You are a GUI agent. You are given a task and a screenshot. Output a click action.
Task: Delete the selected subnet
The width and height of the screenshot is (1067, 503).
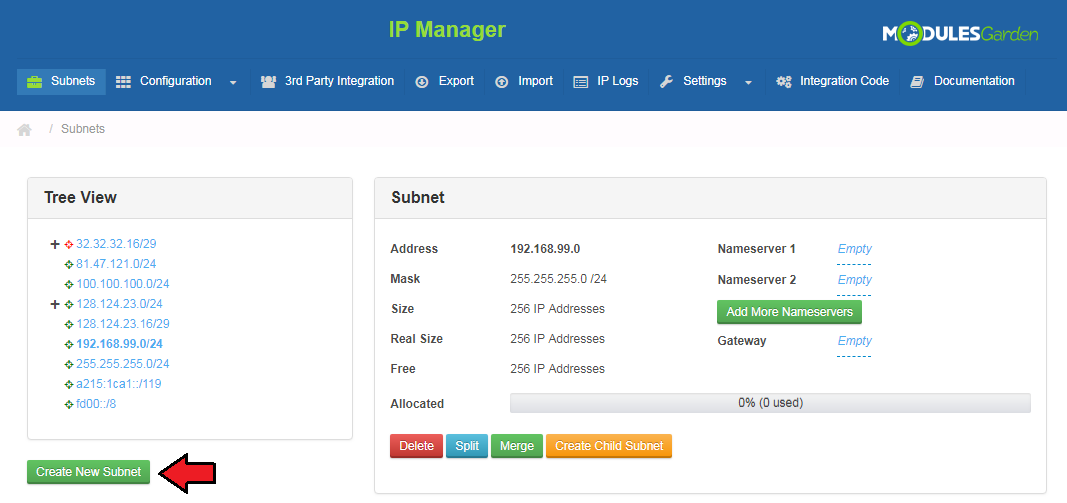[416, 447]
